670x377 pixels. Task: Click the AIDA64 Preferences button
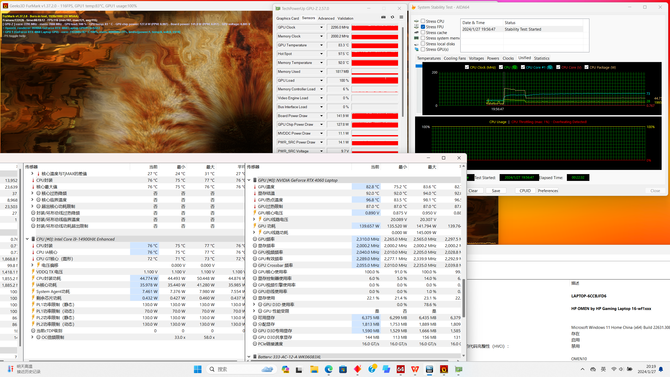(x=548, y=191)
